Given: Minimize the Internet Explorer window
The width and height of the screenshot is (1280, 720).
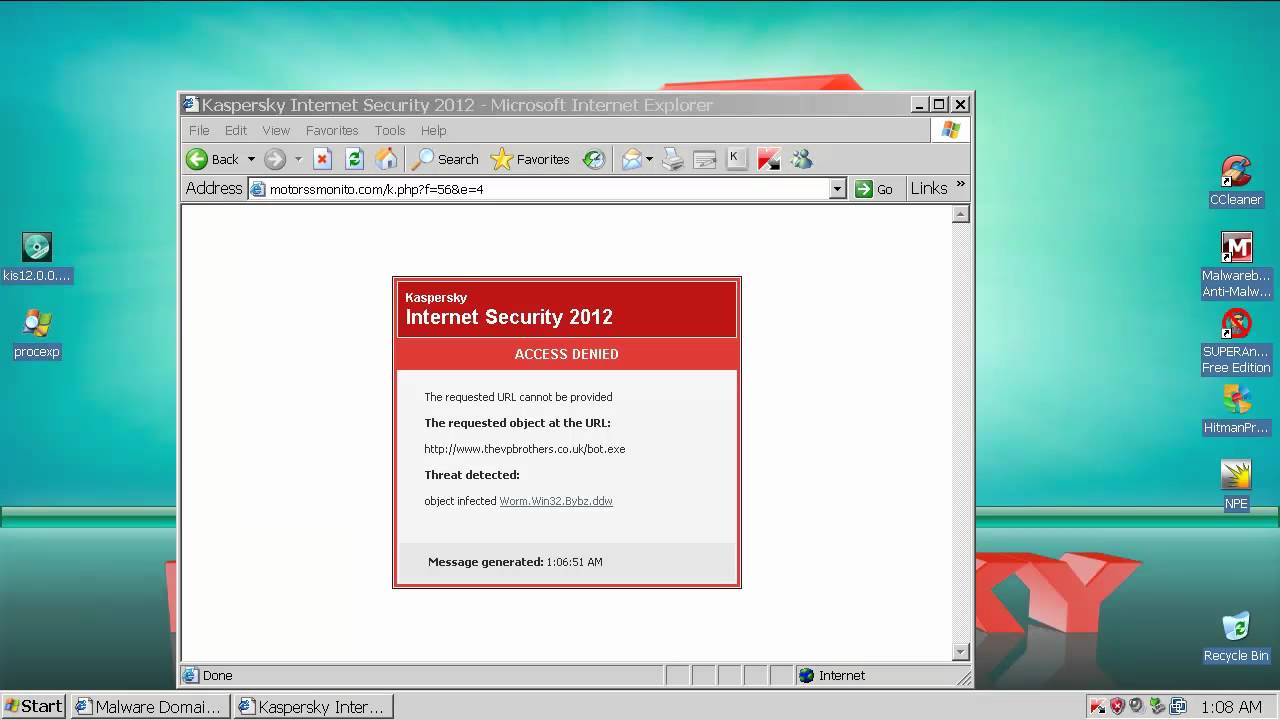Looking at the screenshot, I should coord(920,104).
